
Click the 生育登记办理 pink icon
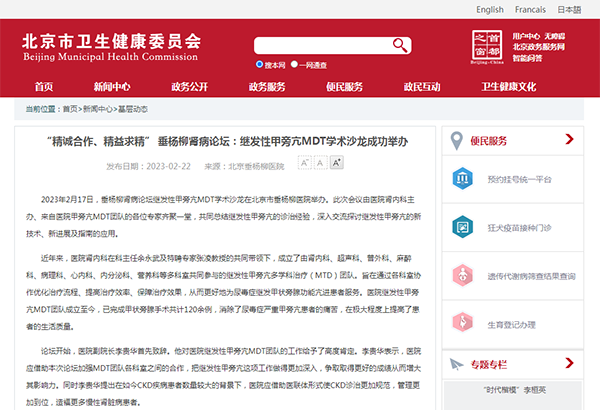tap(465, 323)
